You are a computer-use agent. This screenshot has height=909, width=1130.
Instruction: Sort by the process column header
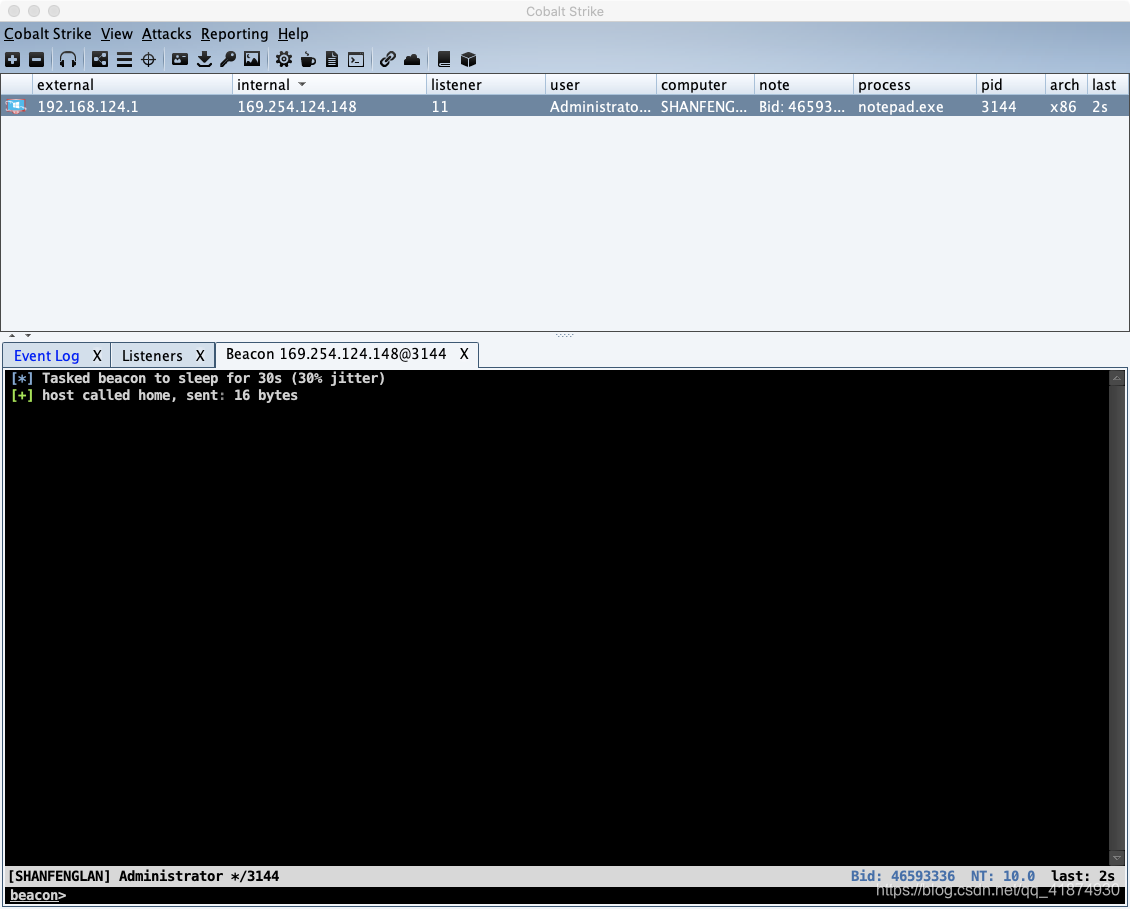click(x=915, y=84)
